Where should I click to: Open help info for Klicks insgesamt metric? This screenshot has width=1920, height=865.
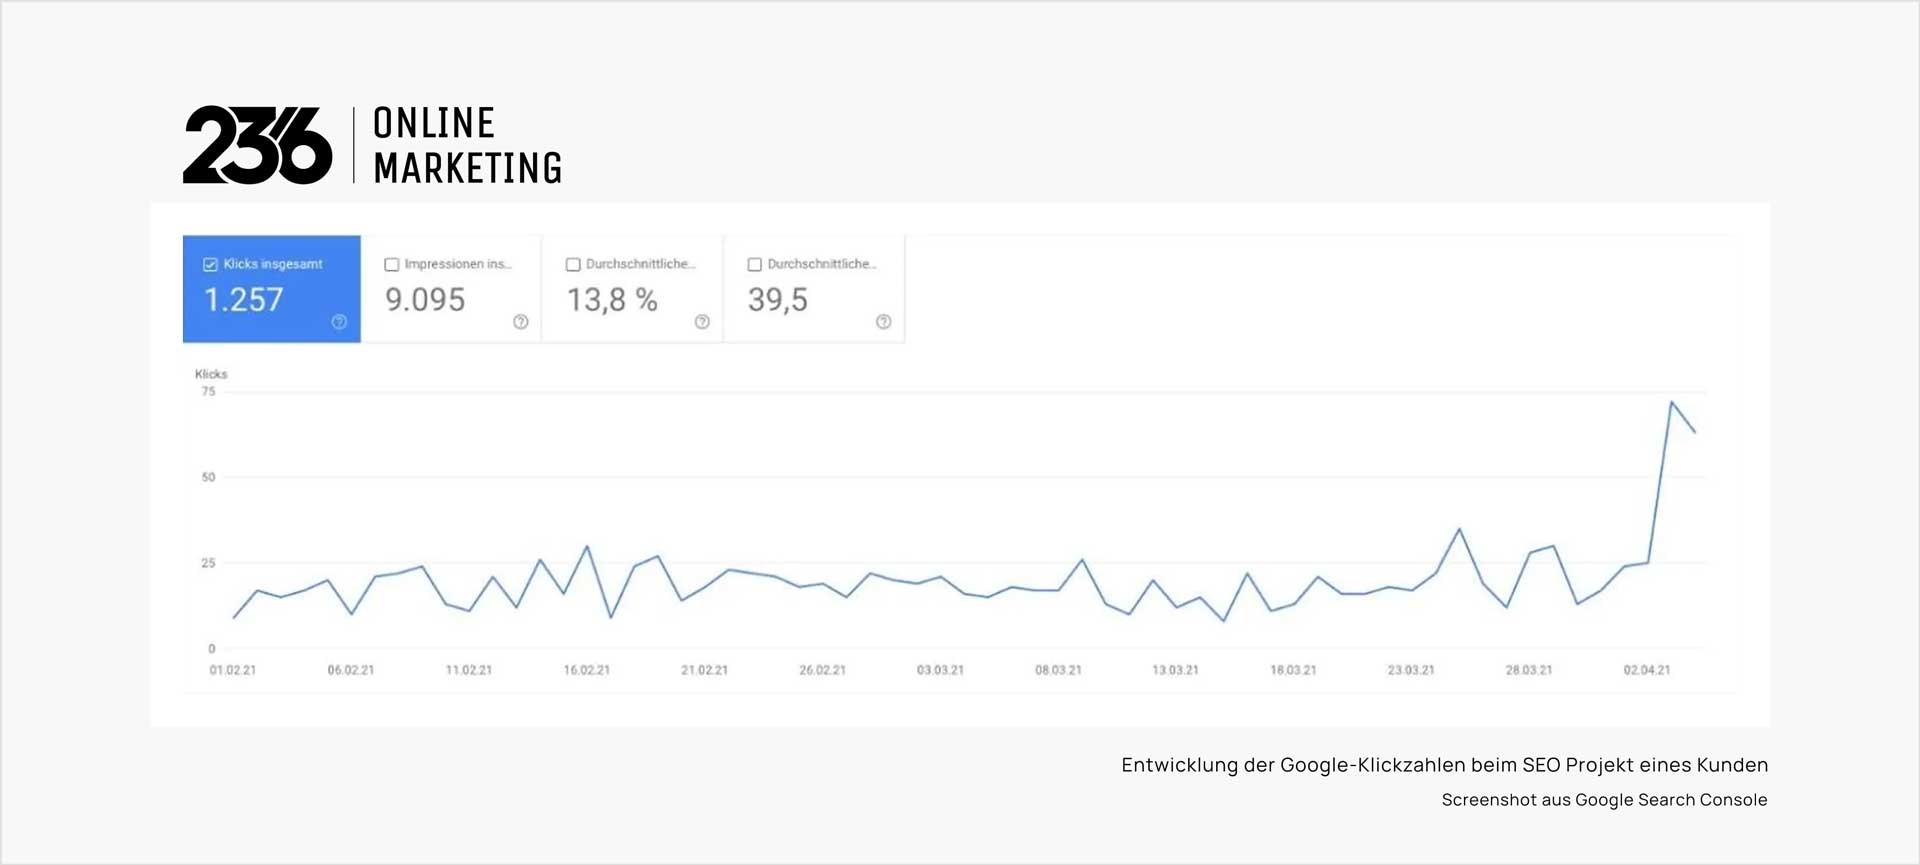click(x=339, y=322)
